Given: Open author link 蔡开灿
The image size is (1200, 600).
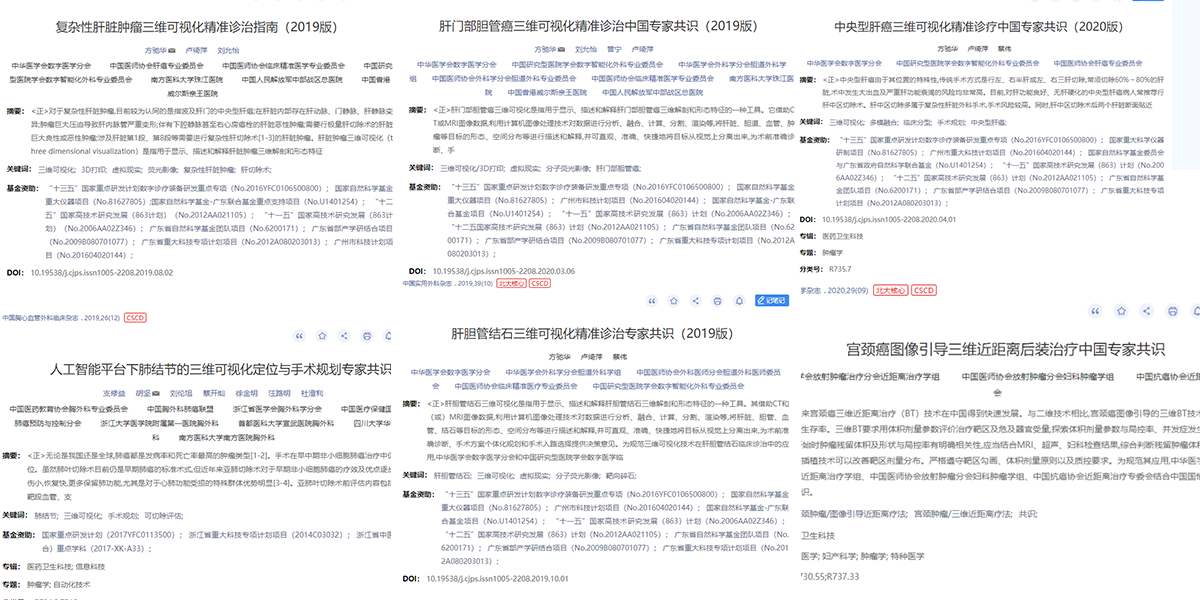Looking at the screenshot, I should 214,393.
